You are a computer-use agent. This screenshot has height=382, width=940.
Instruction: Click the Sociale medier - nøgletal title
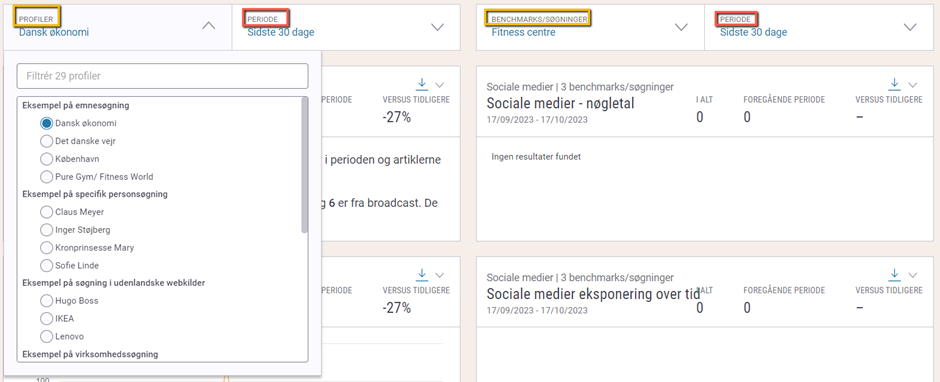(x=561, y=103)
